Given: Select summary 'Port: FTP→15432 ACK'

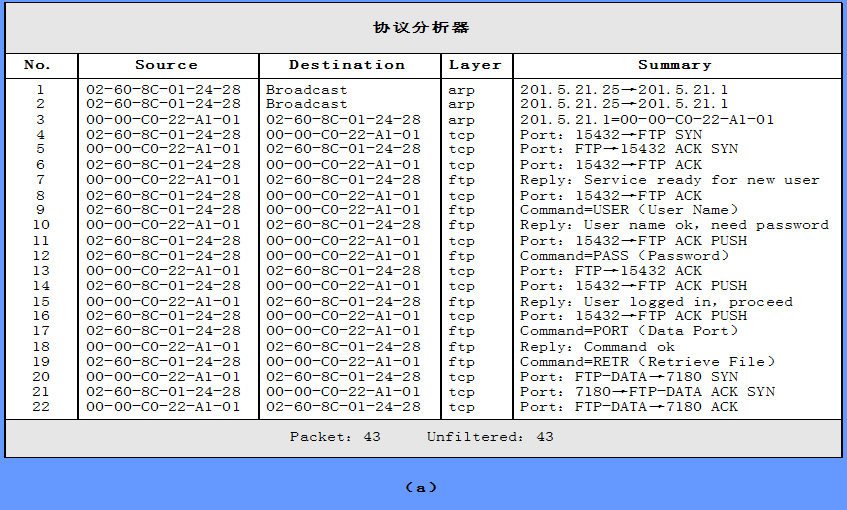Looking at the screenshot, I should (x=611, y=271).
